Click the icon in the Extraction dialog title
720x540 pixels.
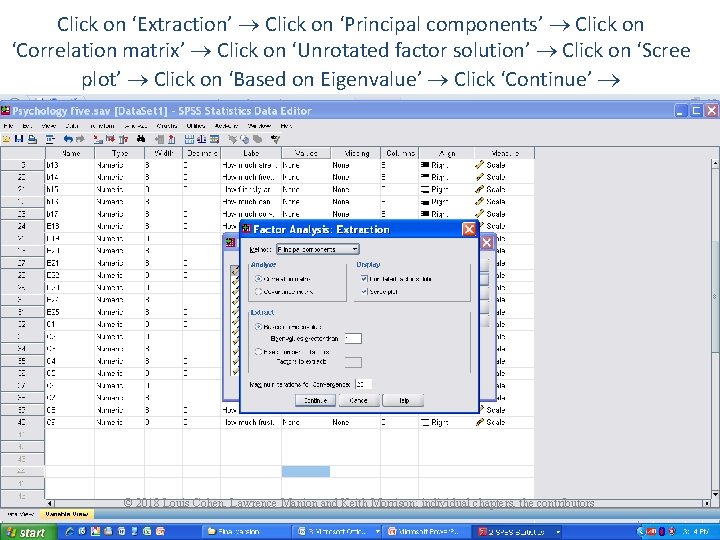[247, 229]
